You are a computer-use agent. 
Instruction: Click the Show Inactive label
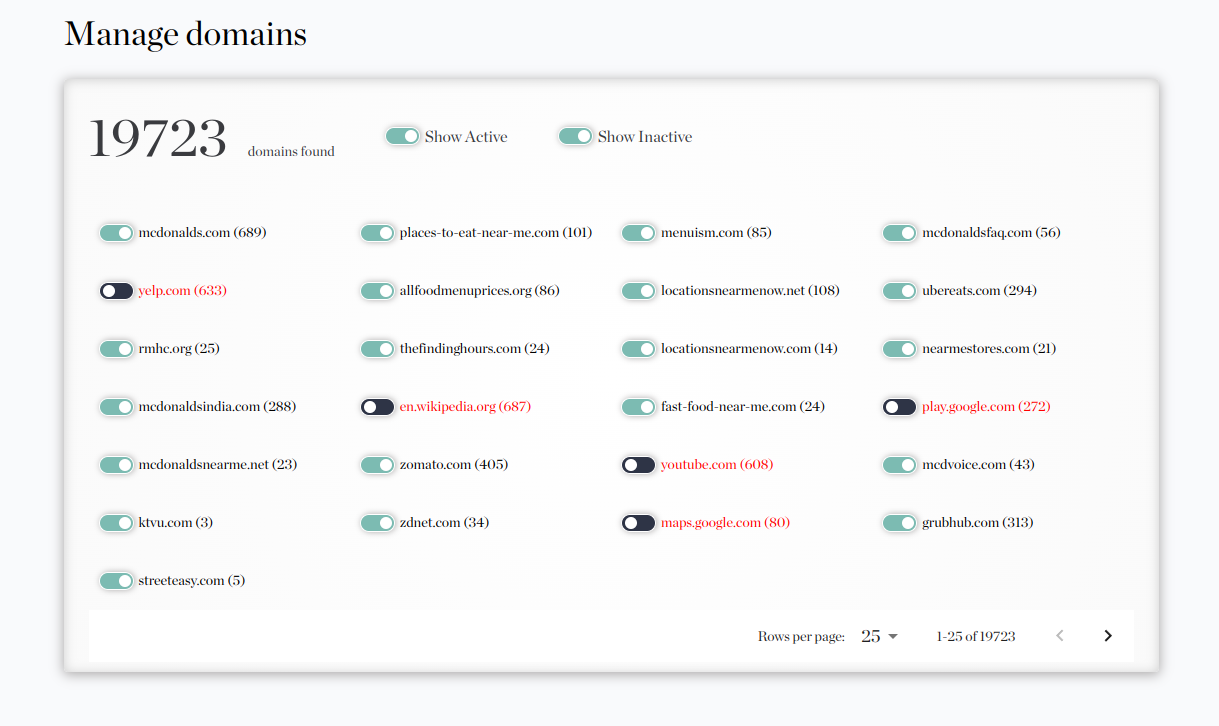[645, 137]
